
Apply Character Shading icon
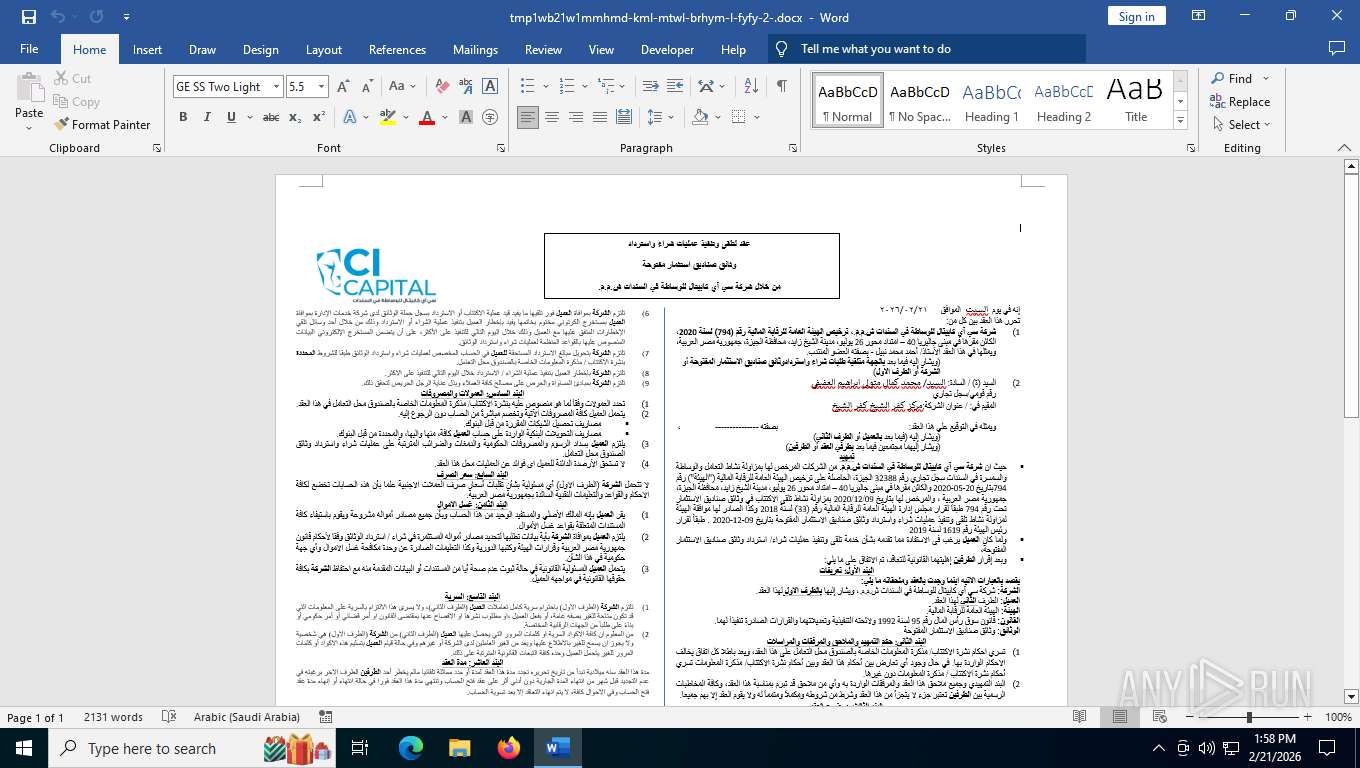click(467, 117)
